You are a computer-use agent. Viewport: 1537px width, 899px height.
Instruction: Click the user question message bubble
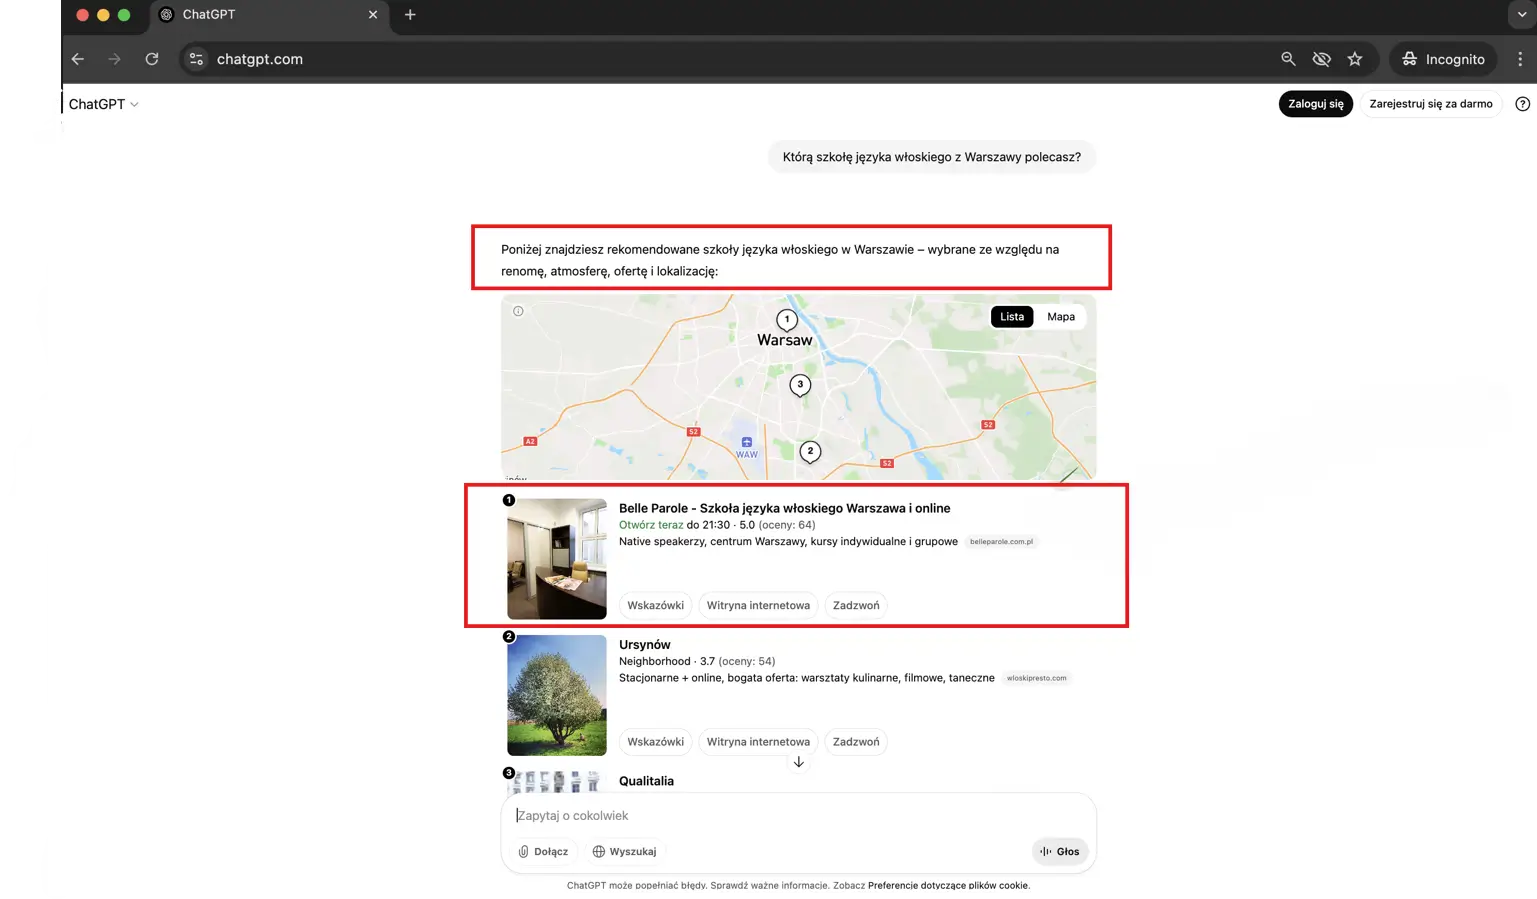click(x=932, y=157)
